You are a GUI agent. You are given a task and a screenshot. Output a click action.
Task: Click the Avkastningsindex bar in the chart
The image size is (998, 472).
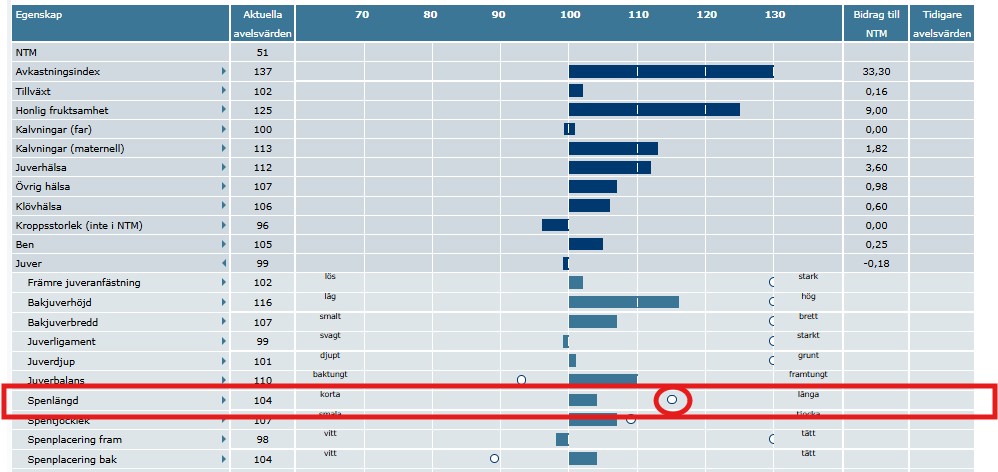coord(670,72)
